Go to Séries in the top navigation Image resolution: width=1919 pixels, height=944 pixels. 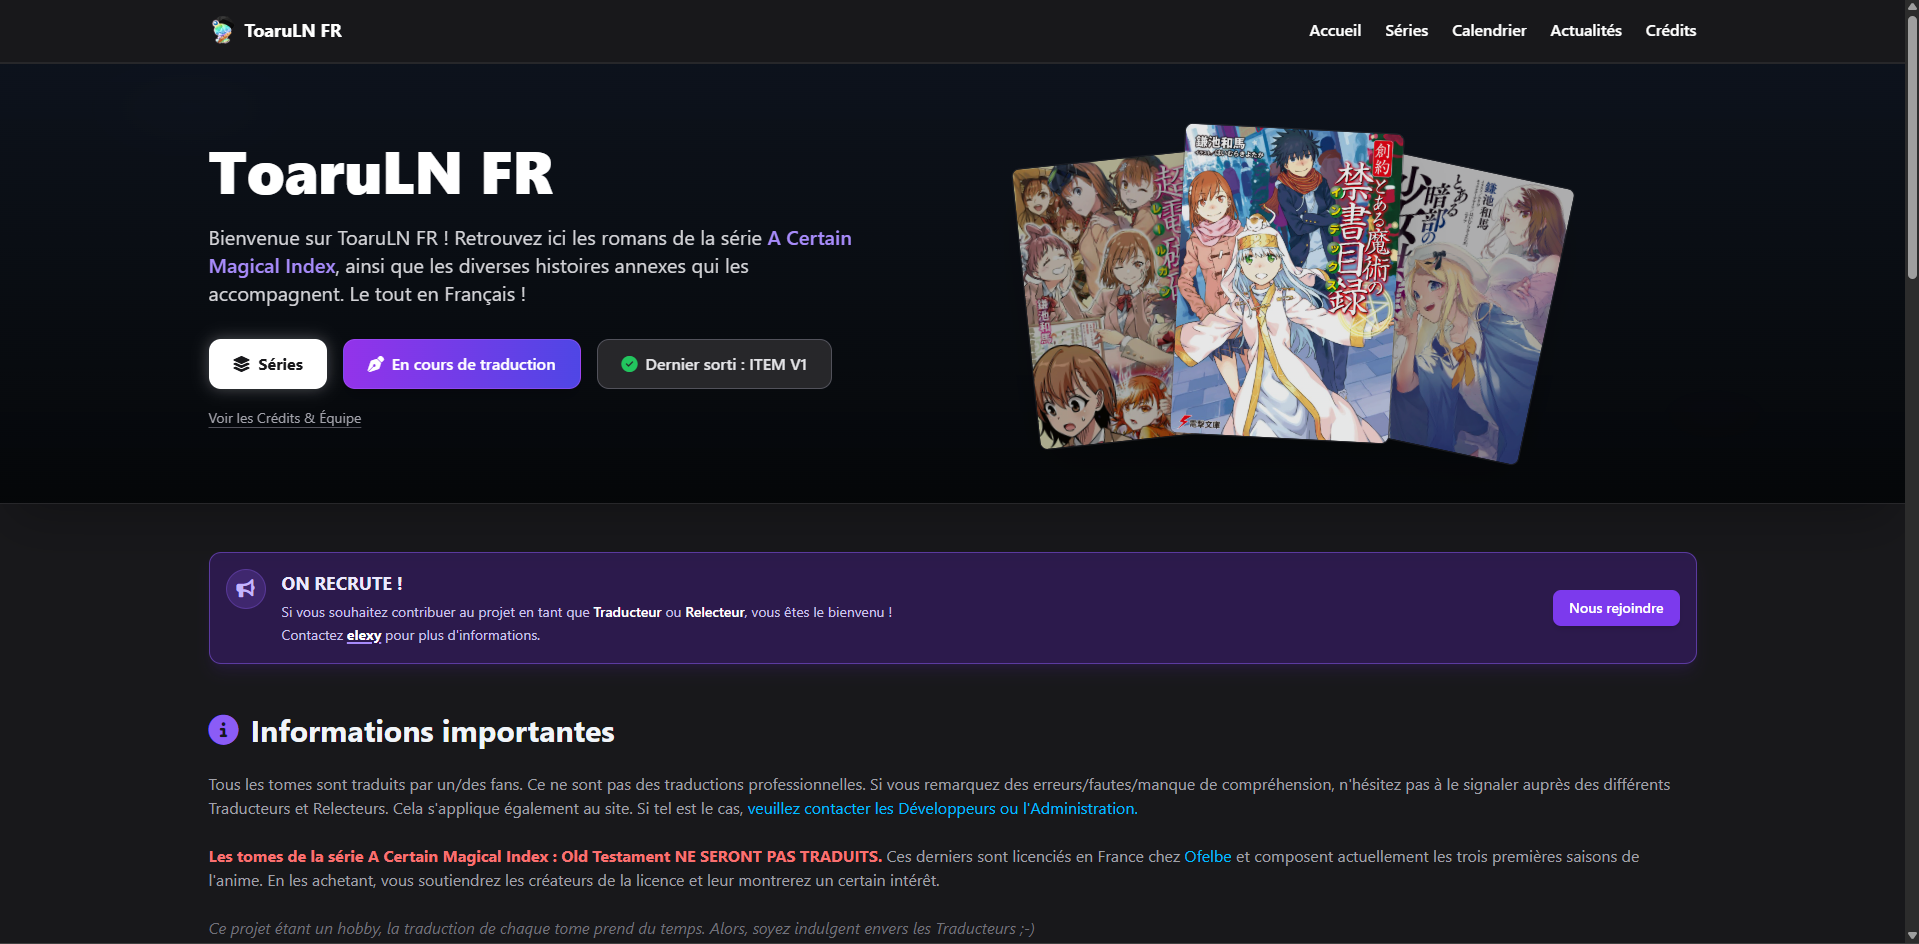tap(1405, 31)
